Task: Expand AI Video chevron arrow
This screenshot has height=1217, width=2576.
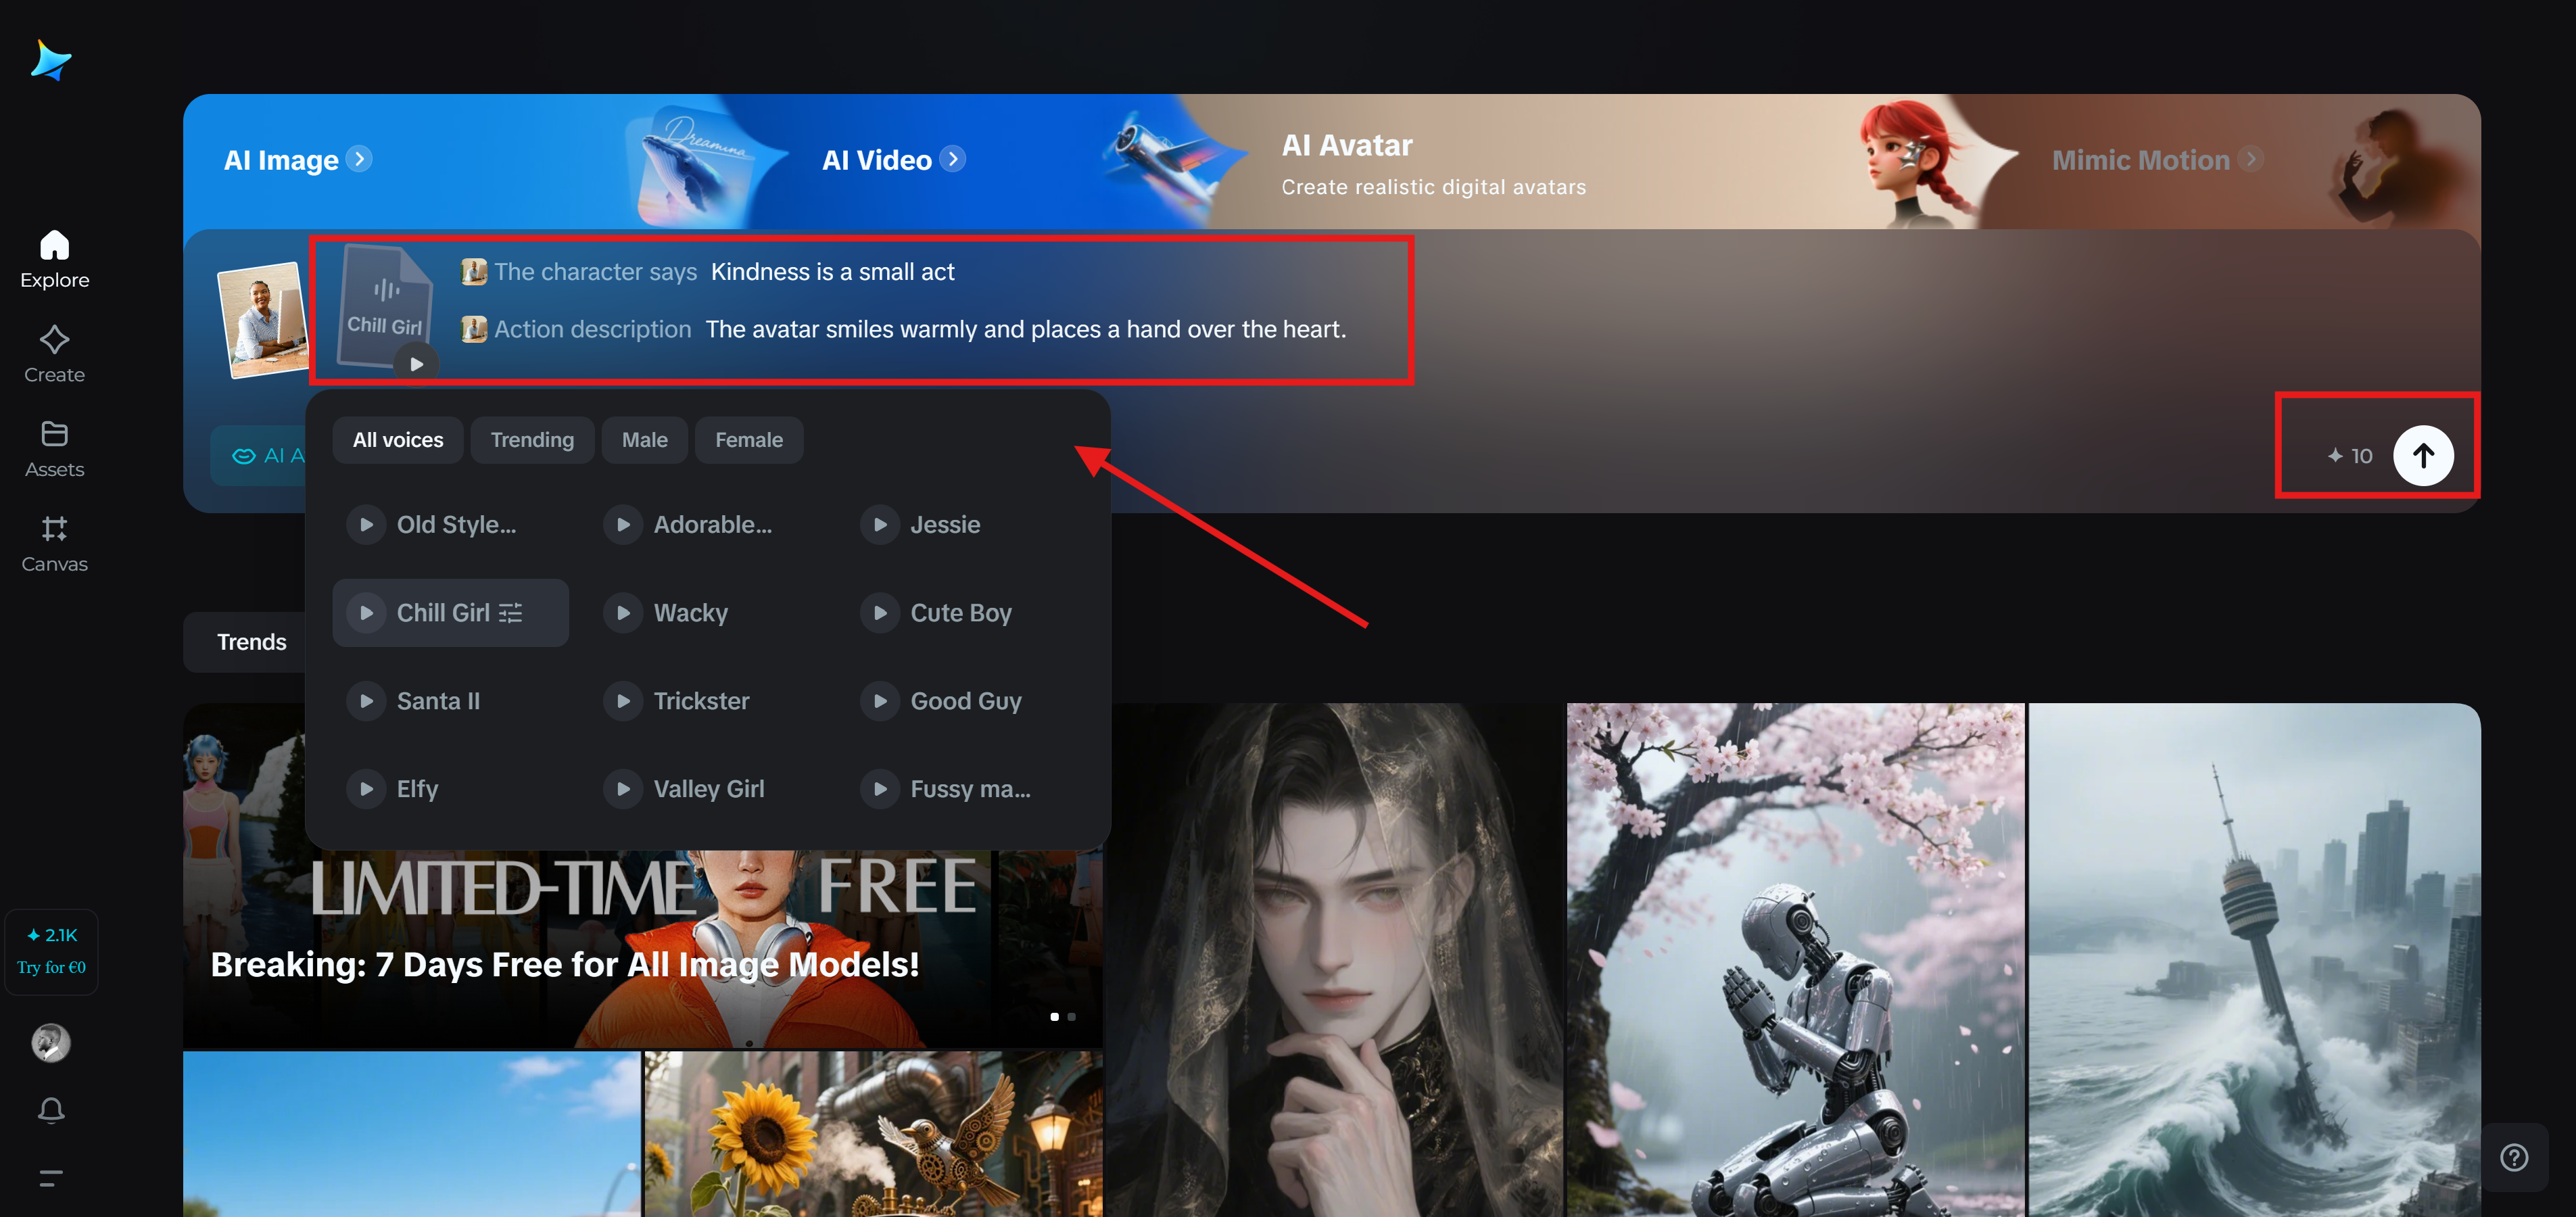Action: coord(953,159)
